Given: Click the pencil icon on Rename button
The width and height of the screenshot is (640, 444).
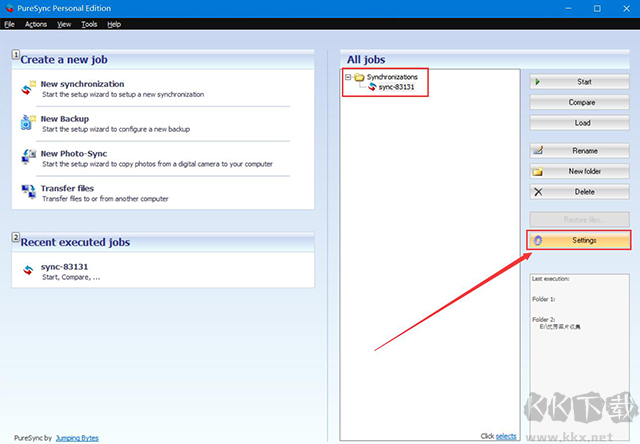Looking at the screenshot, I should [538, 151].
